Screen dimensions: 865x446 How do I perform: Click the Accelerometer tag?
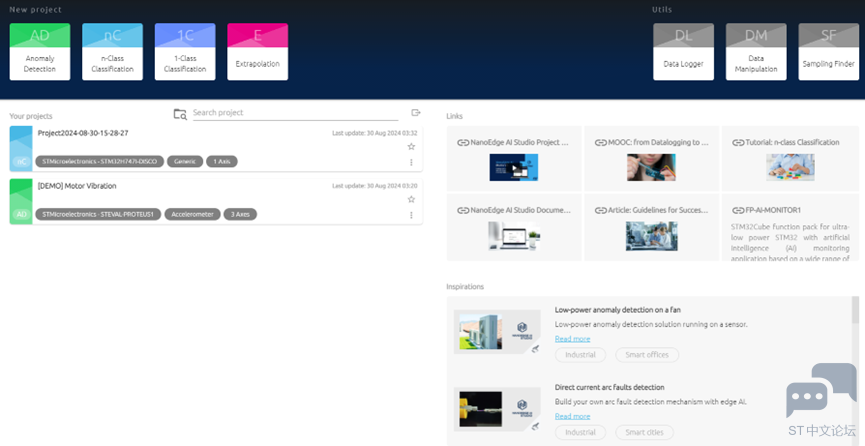point(193,214)
